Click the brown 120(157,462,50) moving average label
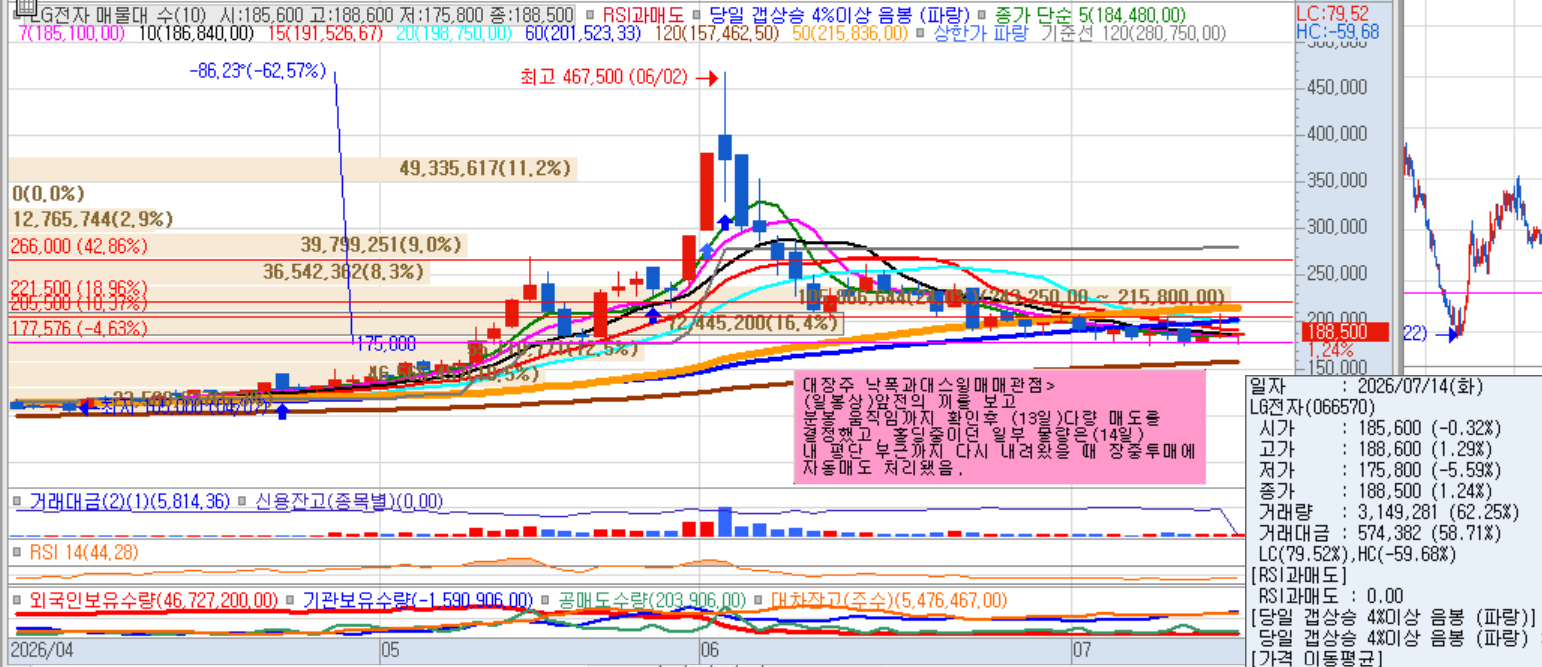Screen dimensions: 1542x667 coord(716,33)
